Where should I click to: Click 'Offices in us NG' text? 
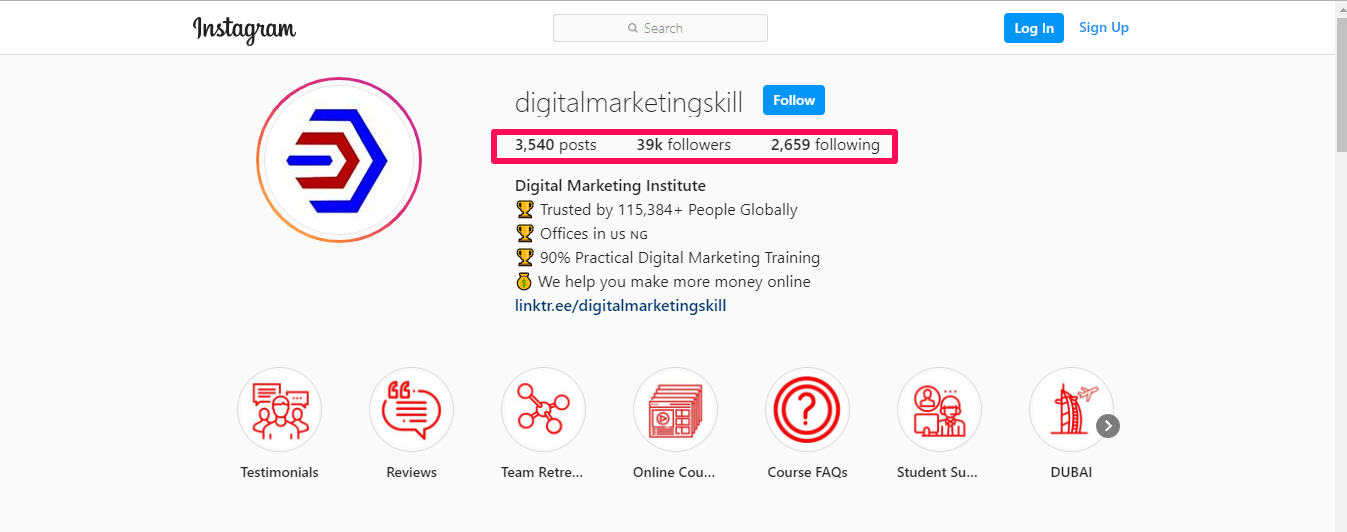[x=594, y=234]
